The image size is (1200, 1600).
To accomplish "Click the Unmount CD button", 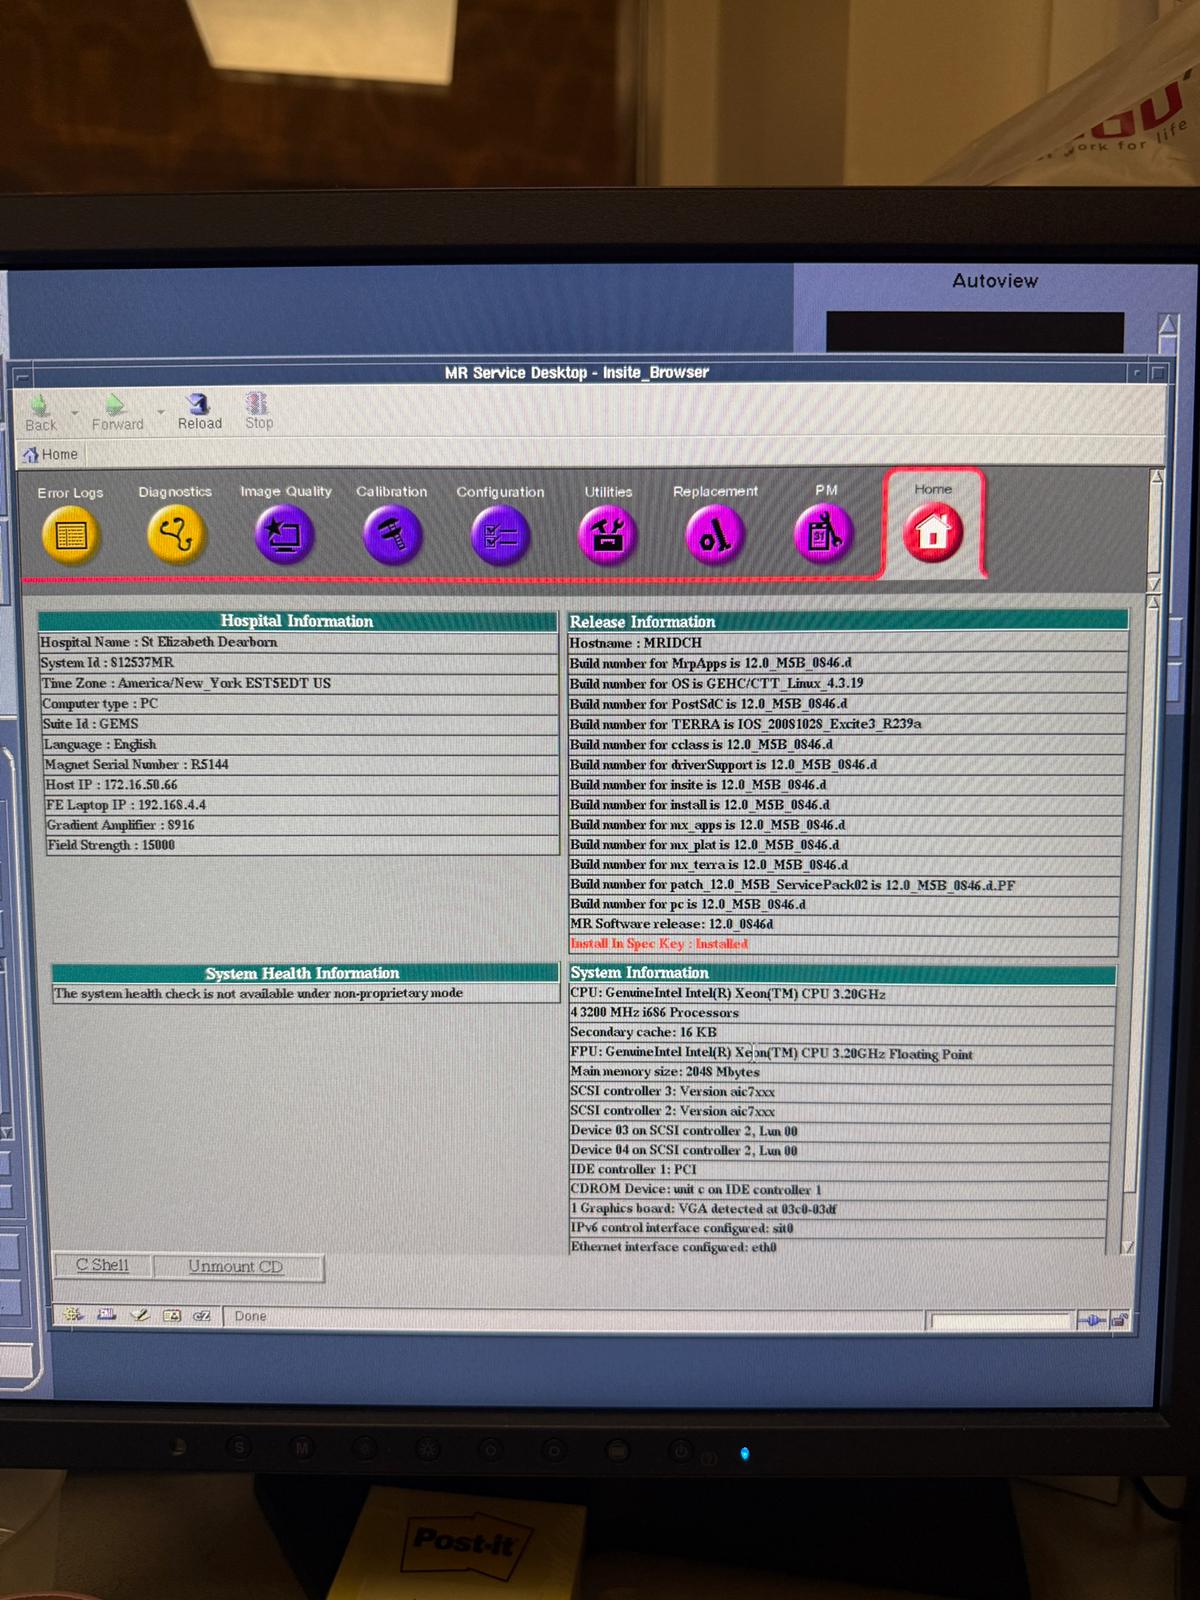I will [236, 1266].
